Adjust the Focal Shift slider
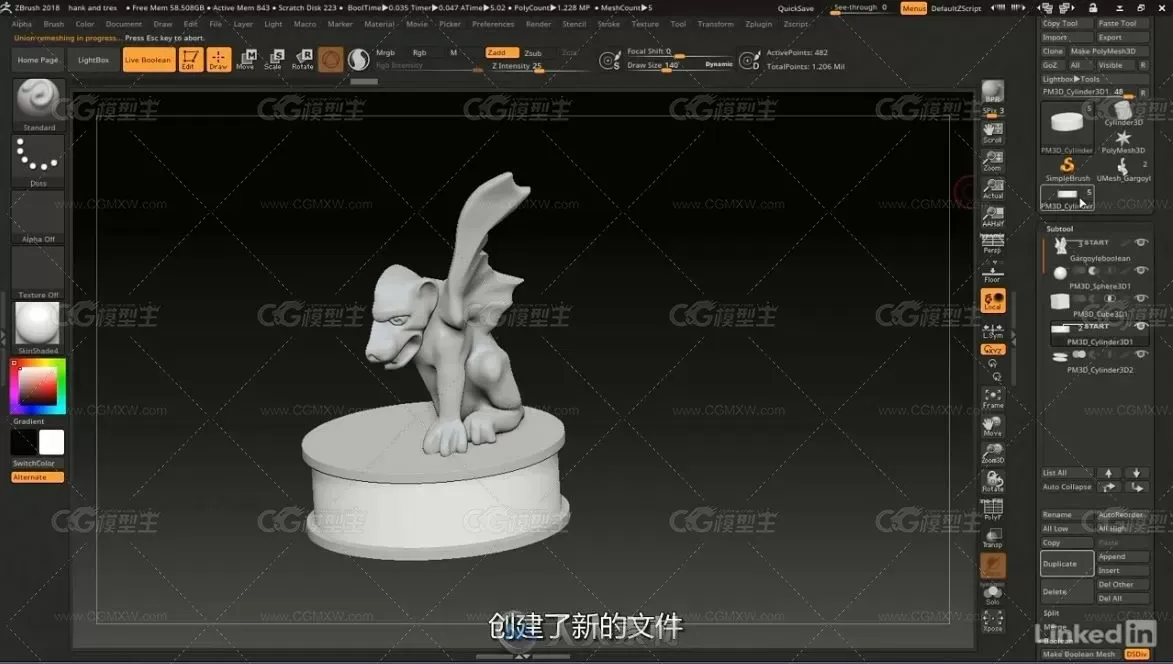Viewport: 1173px width, 664px height. [679, 52]
